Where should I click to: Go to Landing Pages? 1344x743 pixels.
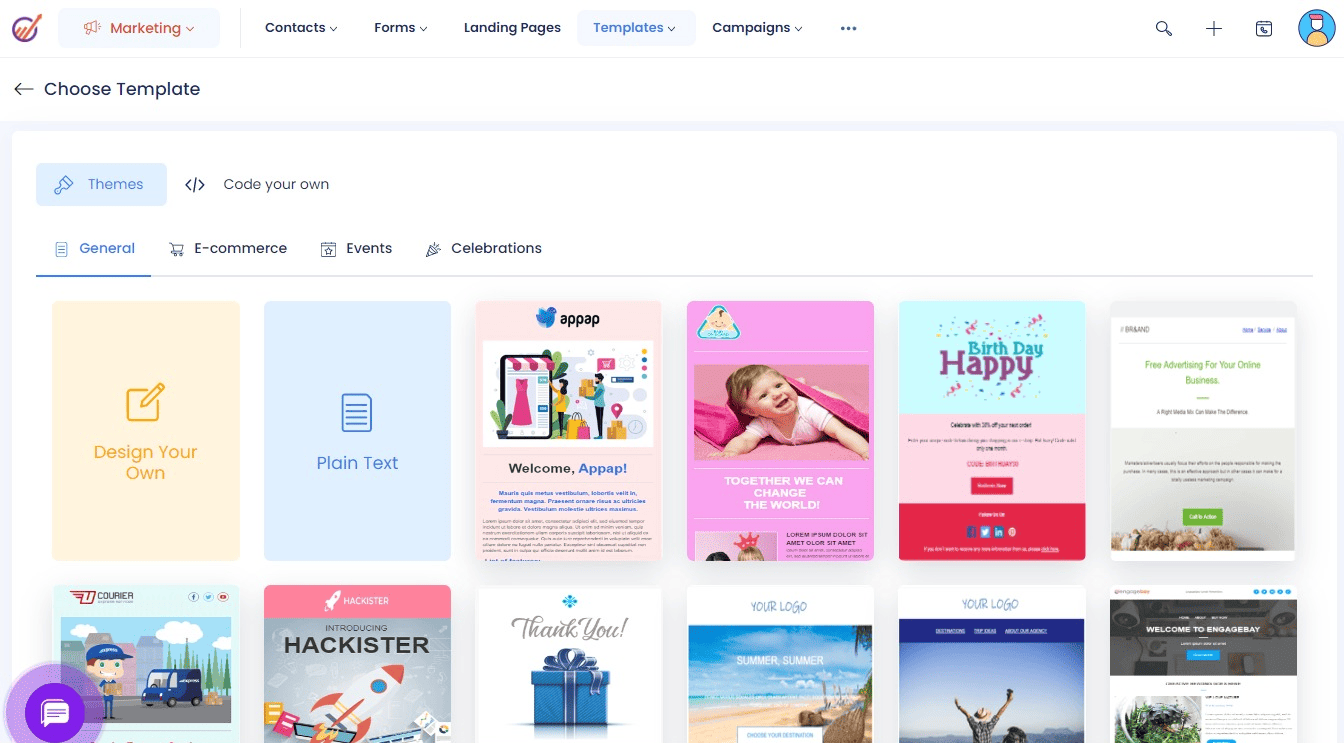(x=512, y=28)
